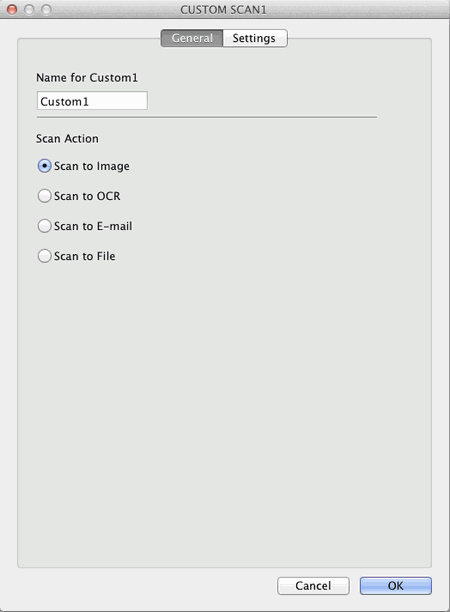Click the 'Scan to OCR' label text
450x612 pixels.
coord(87,196)
